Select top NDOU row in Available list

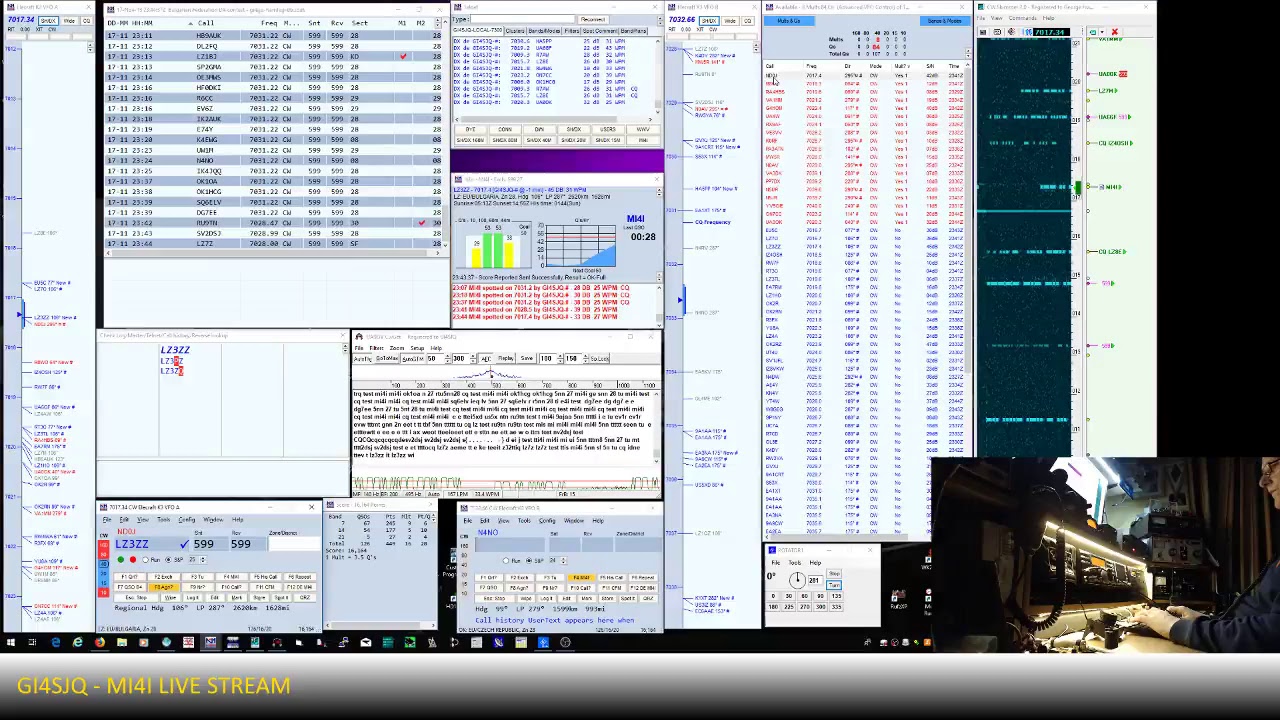865,75
